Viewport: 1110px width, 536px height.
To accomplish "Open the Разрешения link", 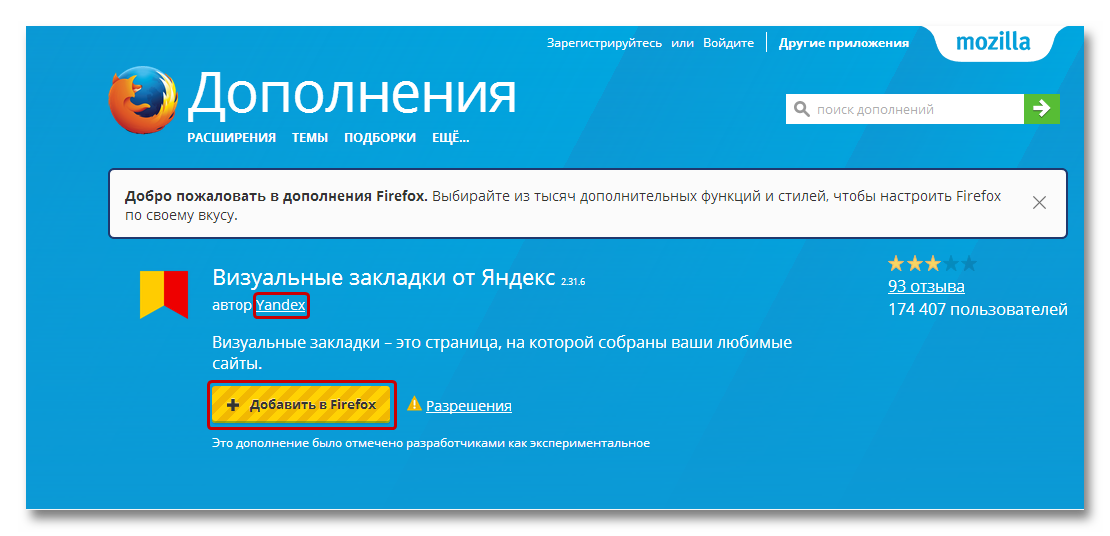I will [469, 406].
